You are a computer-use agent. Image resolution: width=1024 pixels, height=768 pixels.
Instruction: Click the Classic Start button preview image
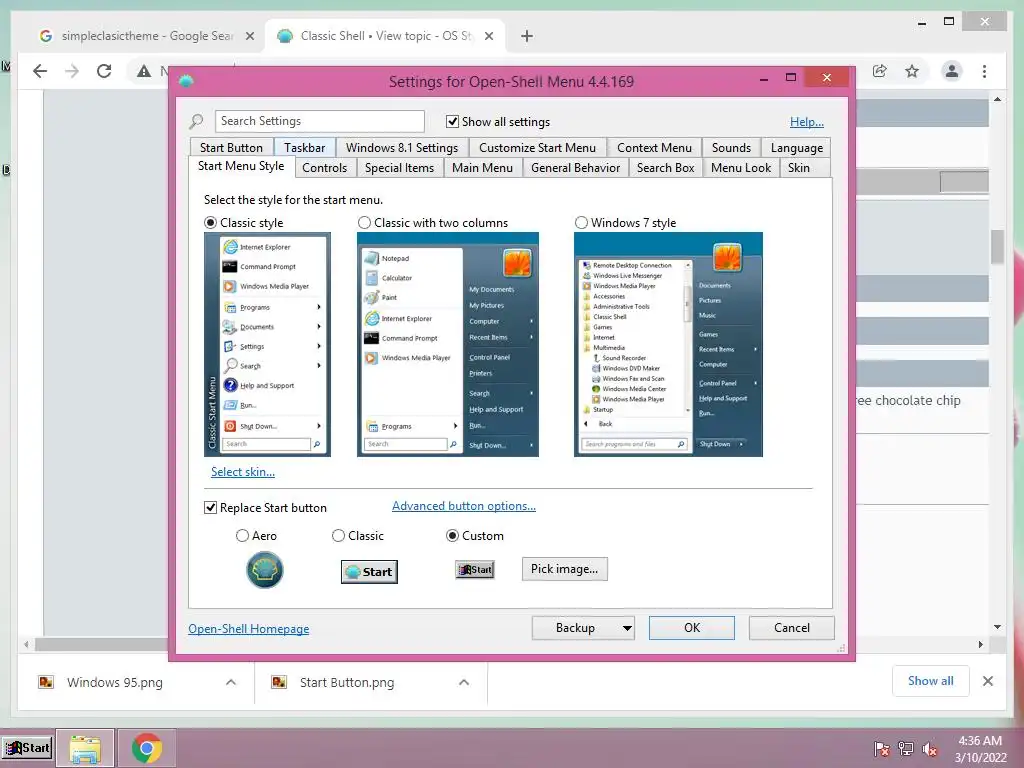(370, 571)
